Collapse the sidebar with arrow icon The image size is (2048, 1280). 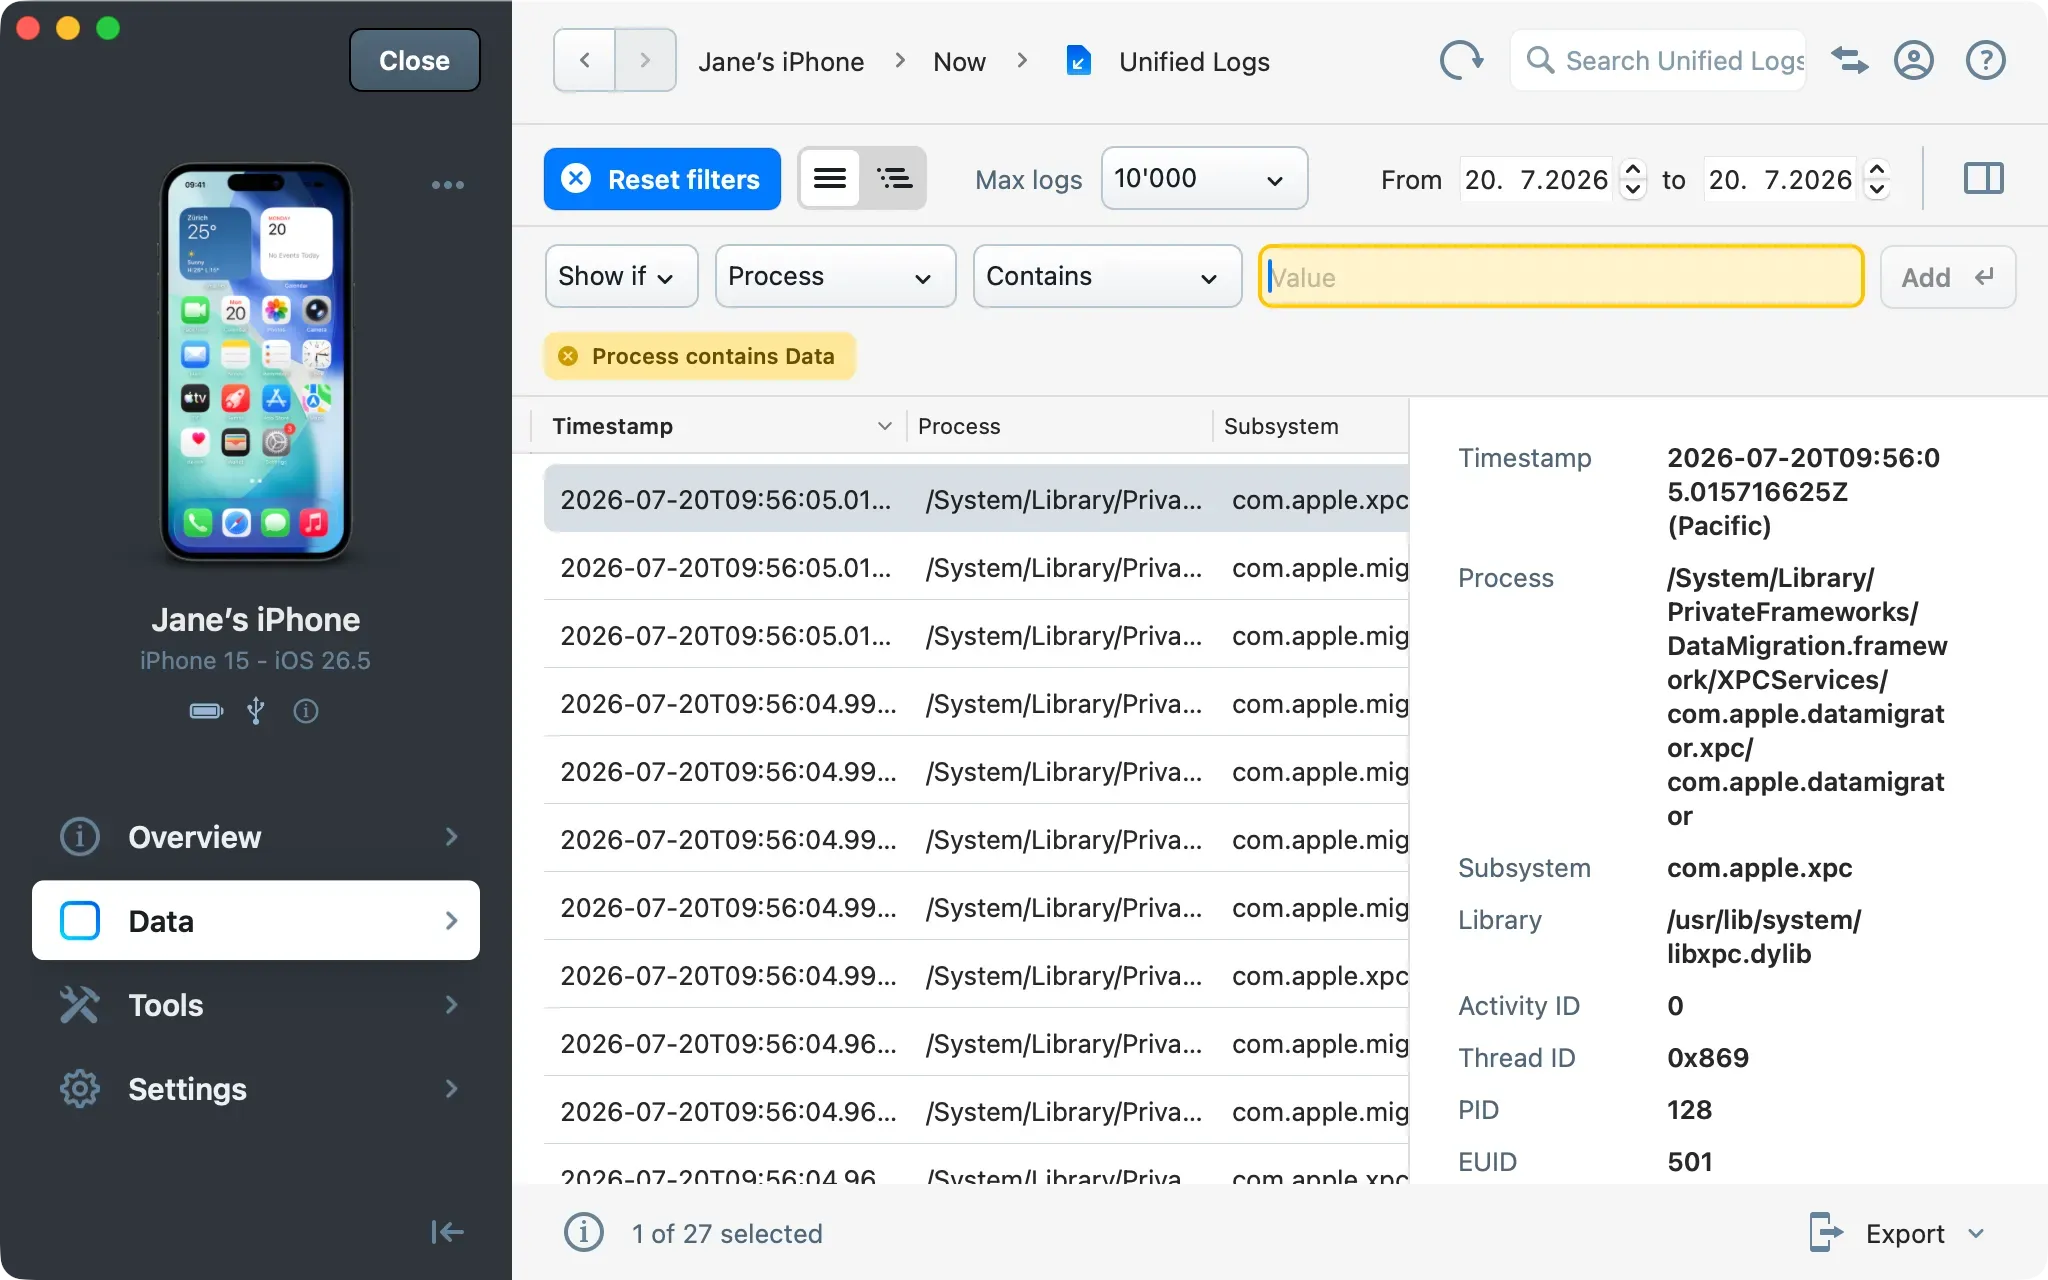(x=447, y=1232)
